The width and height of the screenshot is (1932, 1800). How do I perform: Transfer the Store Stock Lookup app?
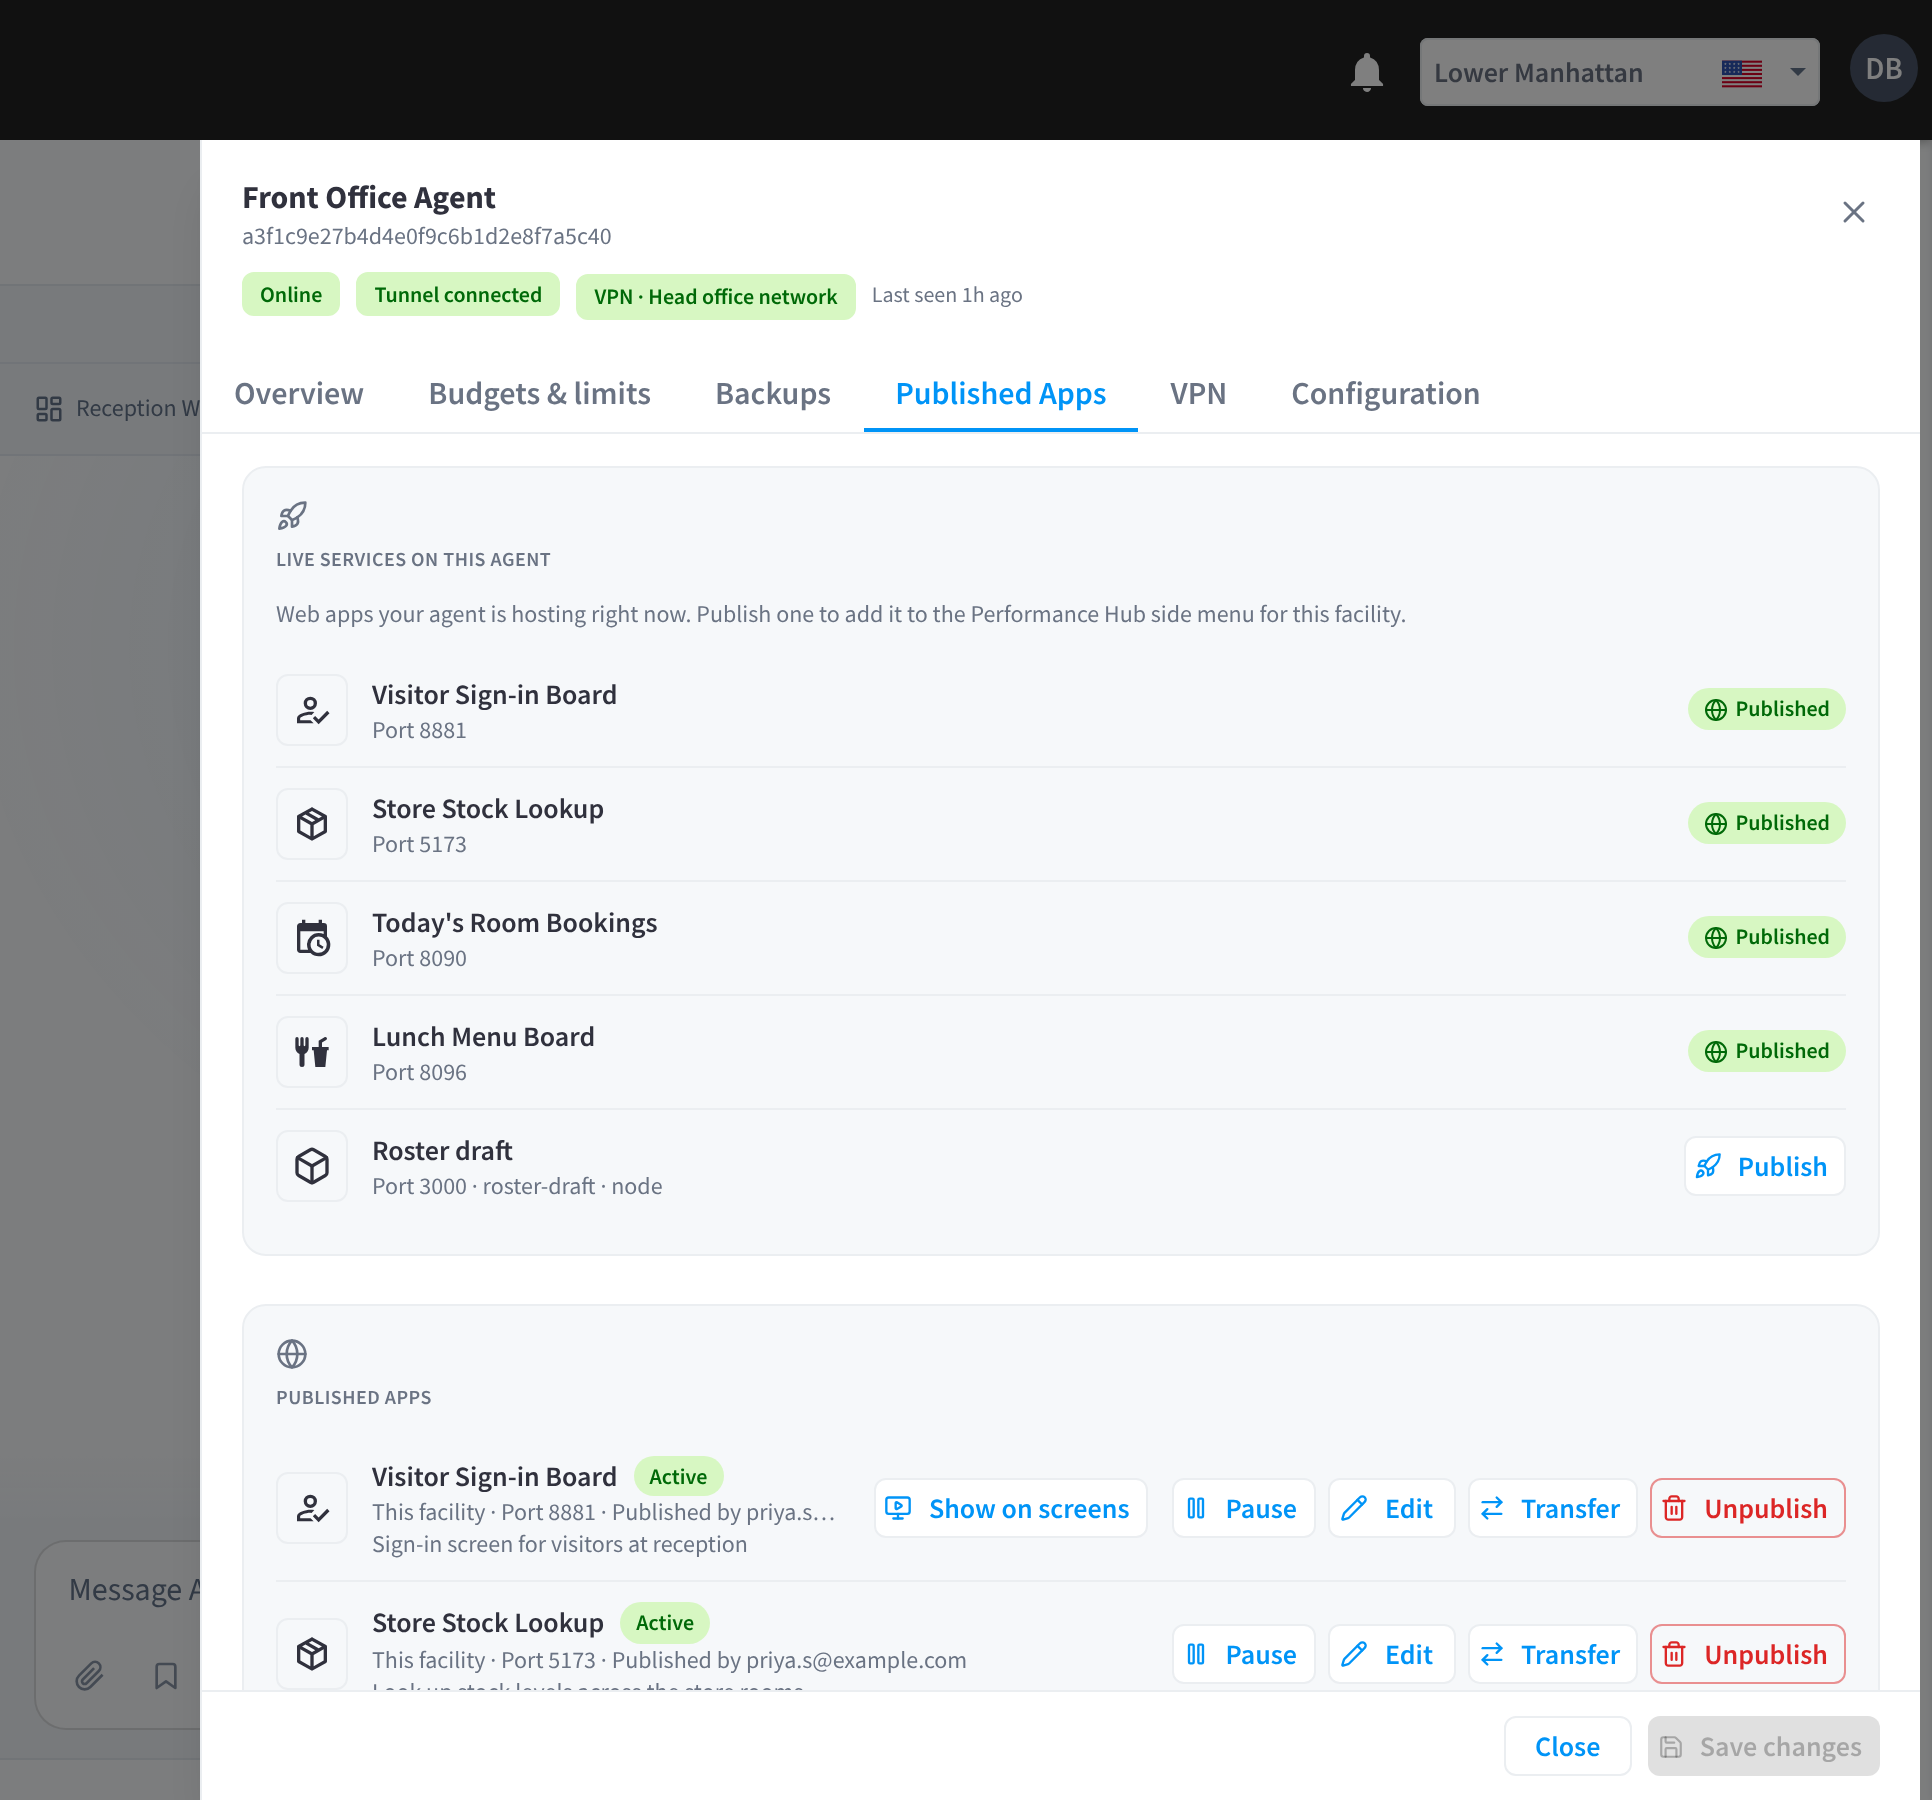coord(1552,1654)
